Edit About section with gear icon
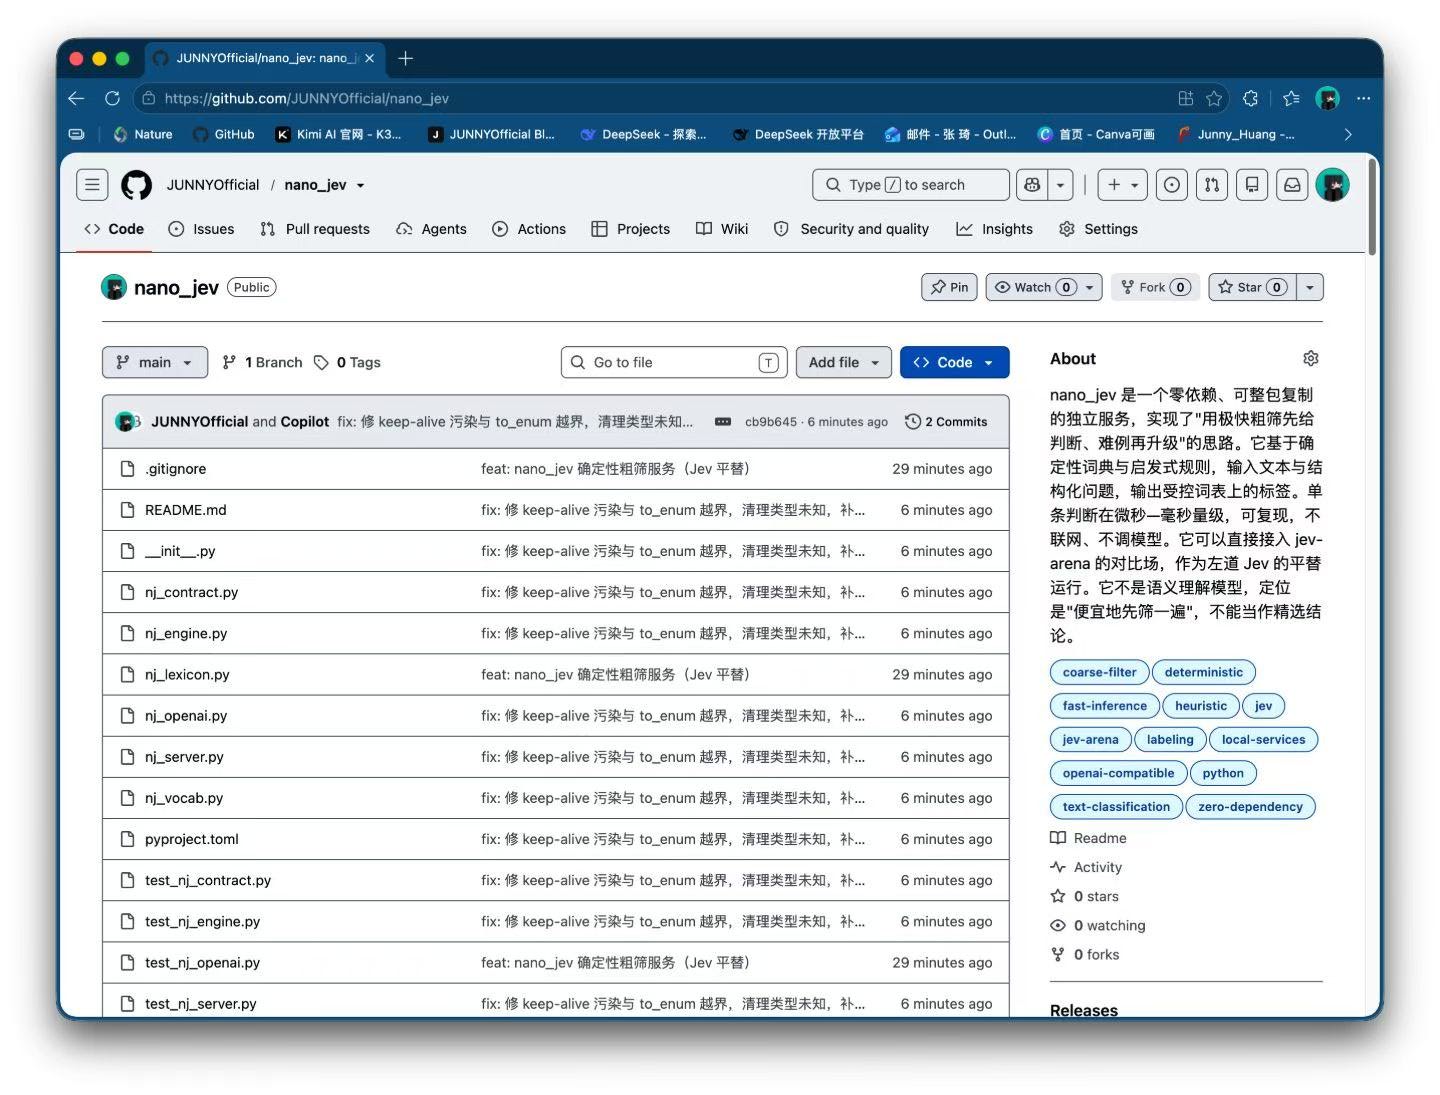This screenshot has width=1440, height=1095. (x=1311, y=359)
